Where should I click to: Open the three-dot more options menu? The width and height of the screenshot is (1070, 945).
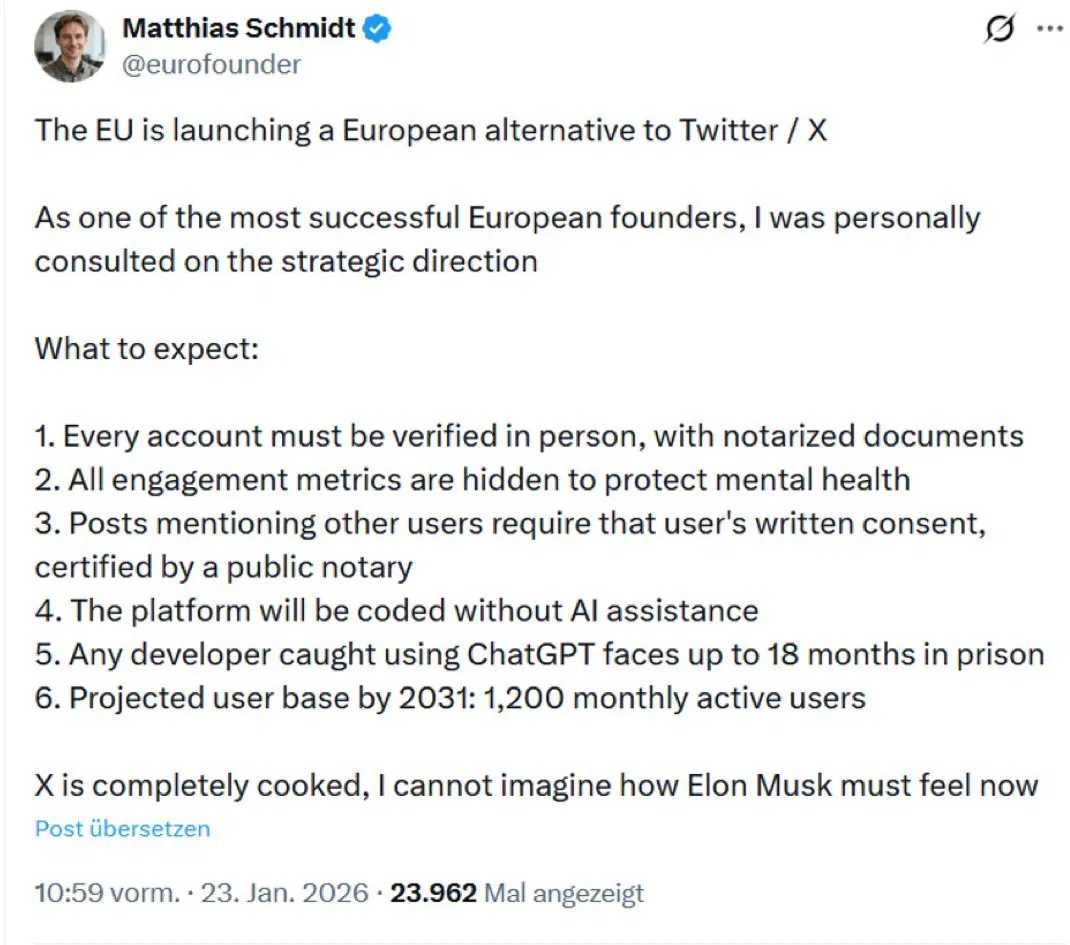1048,29
